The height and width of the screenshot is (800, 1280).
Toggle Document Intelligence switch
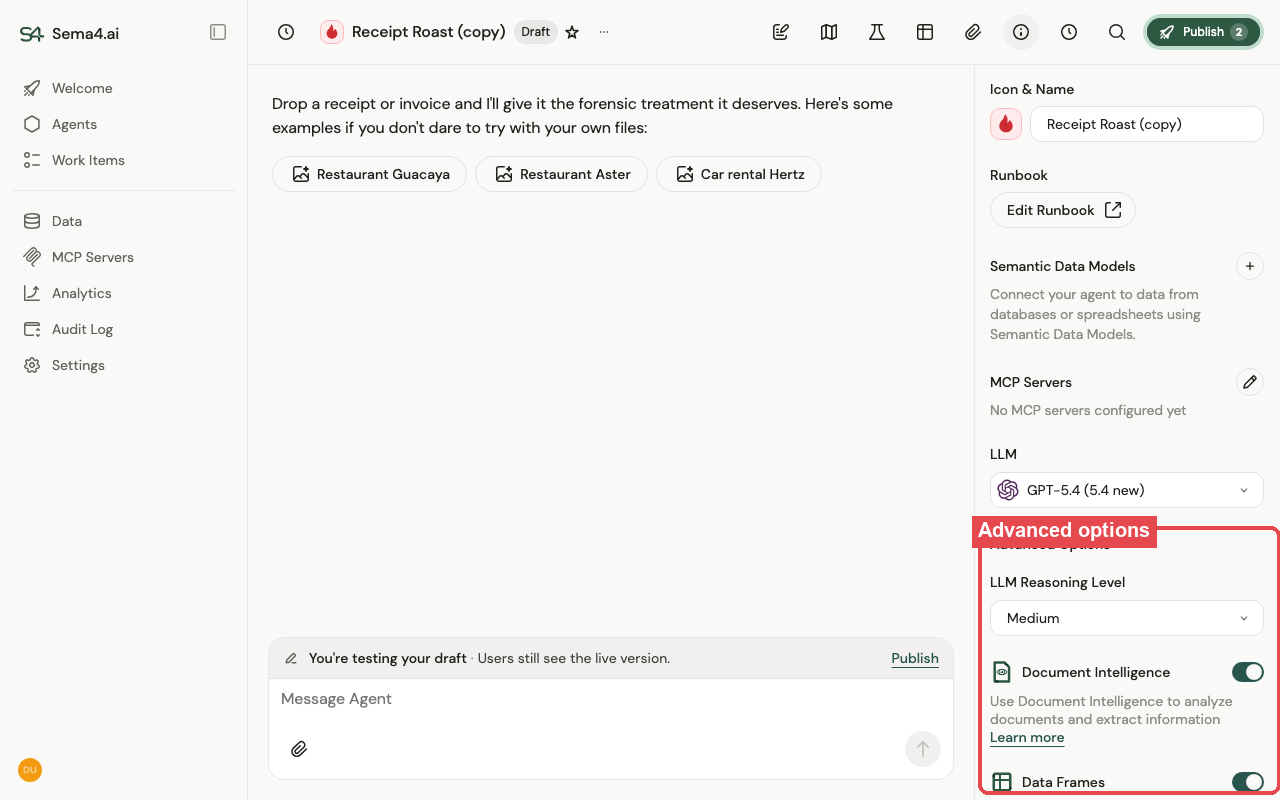point(1247,672)
